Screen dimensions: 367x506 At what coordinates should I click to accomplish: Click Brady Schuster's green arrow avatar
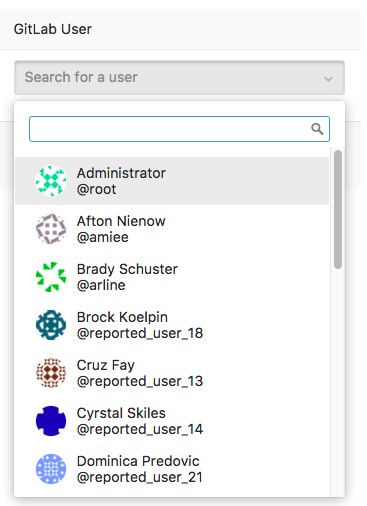click(51, 277)
